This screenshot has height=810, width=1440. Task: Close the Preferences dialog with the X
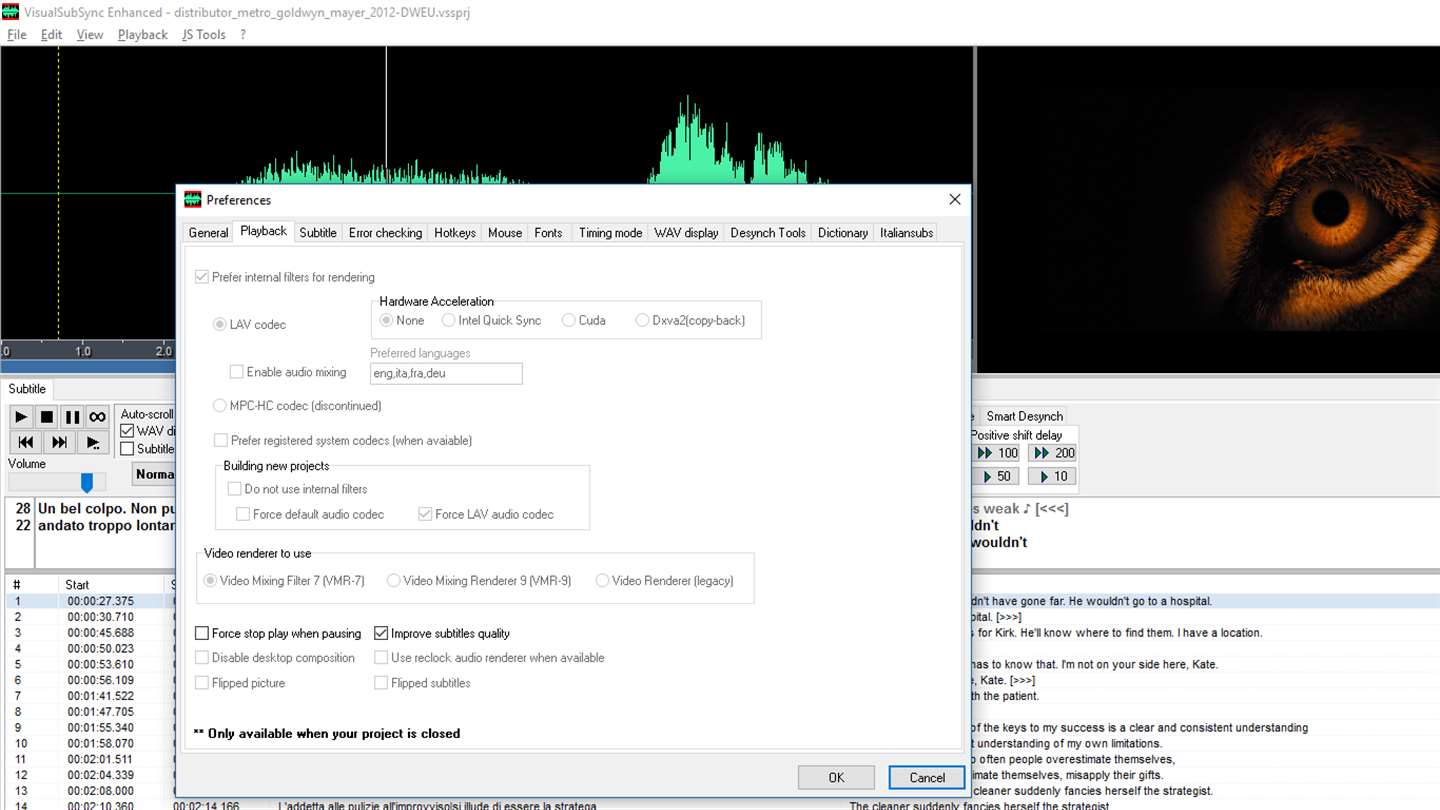pyautogui.click(x=954, y=200)
